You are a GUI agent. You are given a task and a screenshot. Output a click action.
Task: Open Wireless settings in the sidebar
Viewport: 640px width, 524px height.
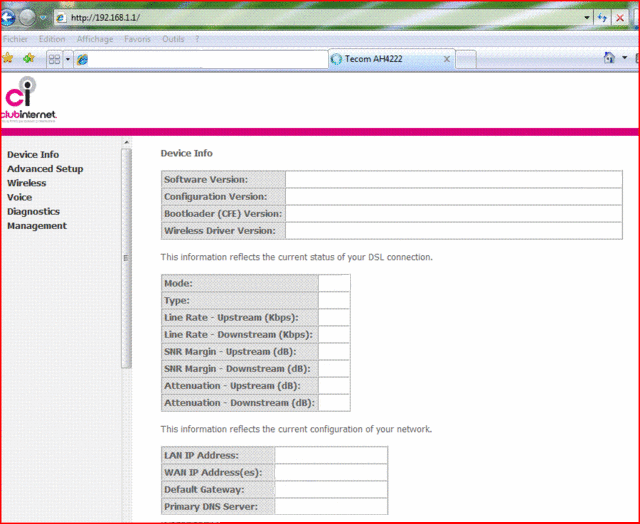(27, 183)
